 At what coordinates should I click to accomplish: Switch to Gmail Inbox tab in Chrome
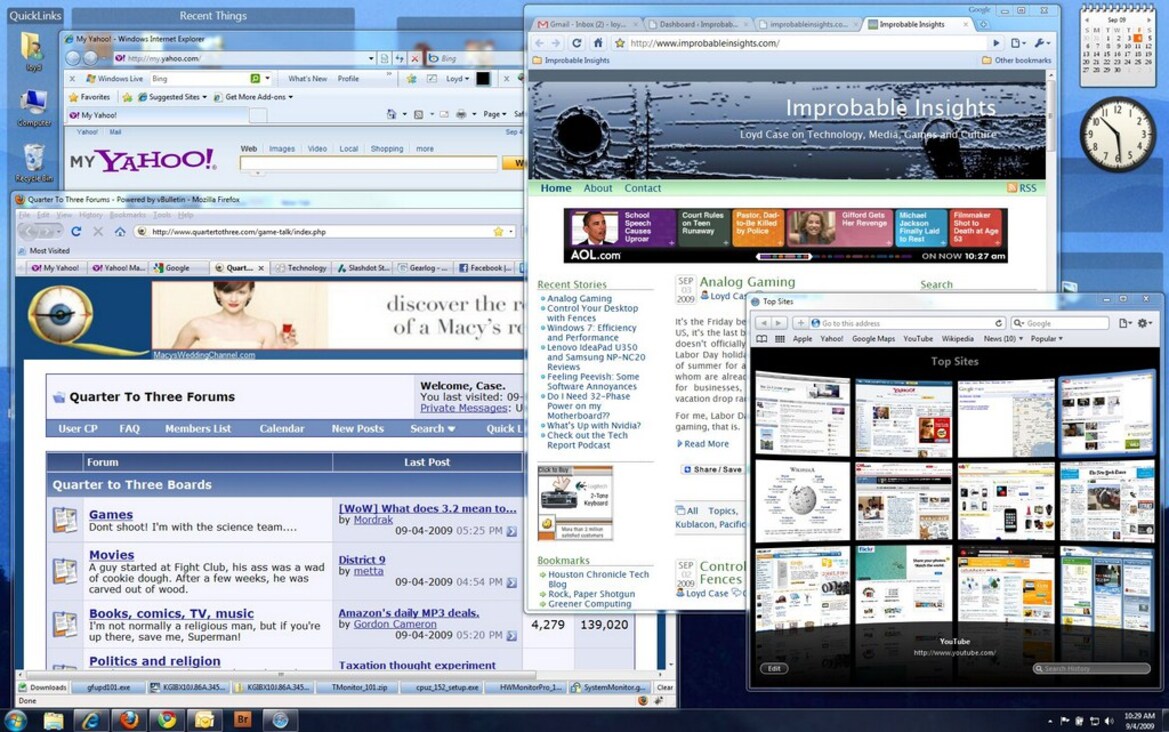pos(585,25)
